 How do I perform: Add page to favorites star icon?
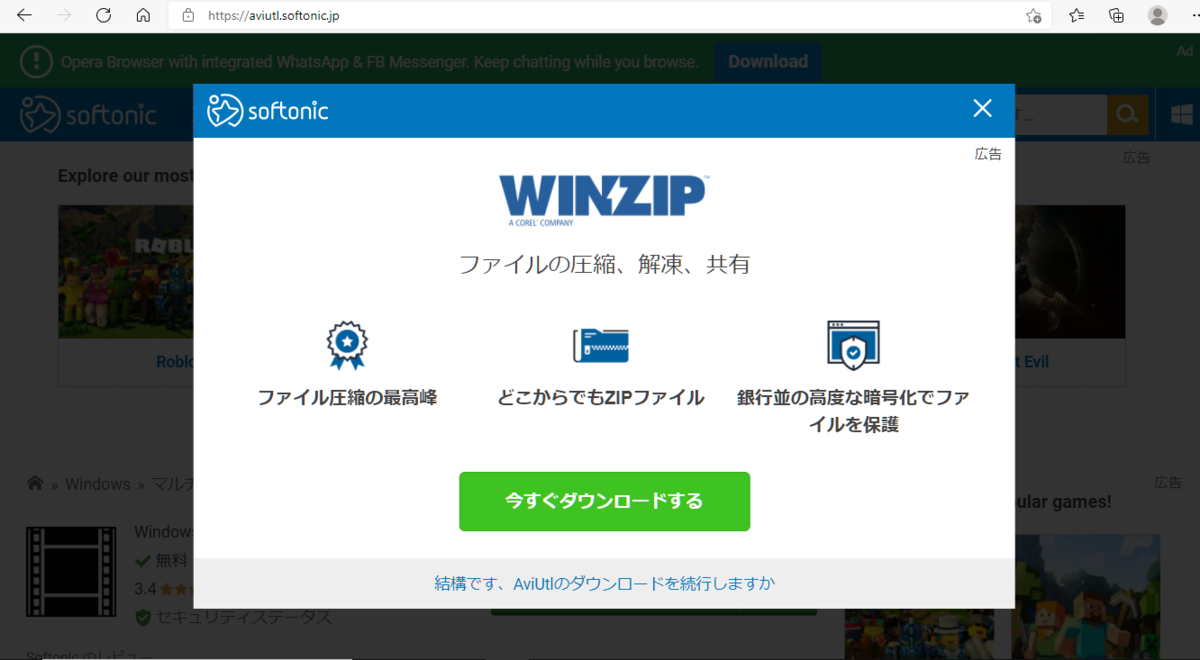(x=1034, y=16)
